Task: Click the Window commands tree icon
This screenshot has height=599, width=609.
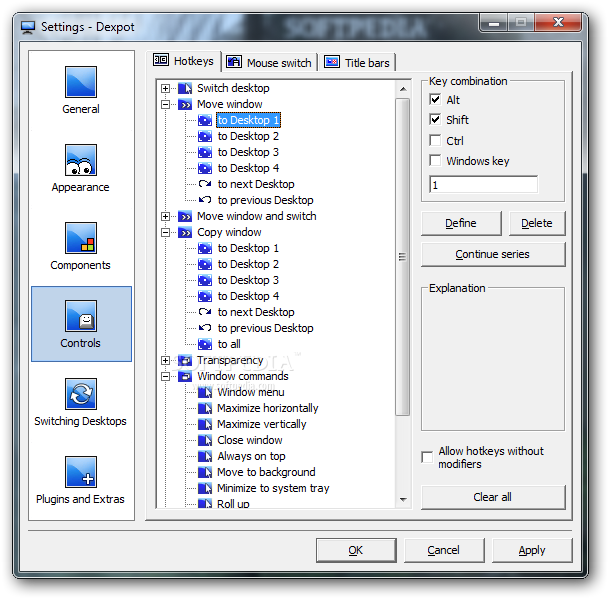Action: 185,376
